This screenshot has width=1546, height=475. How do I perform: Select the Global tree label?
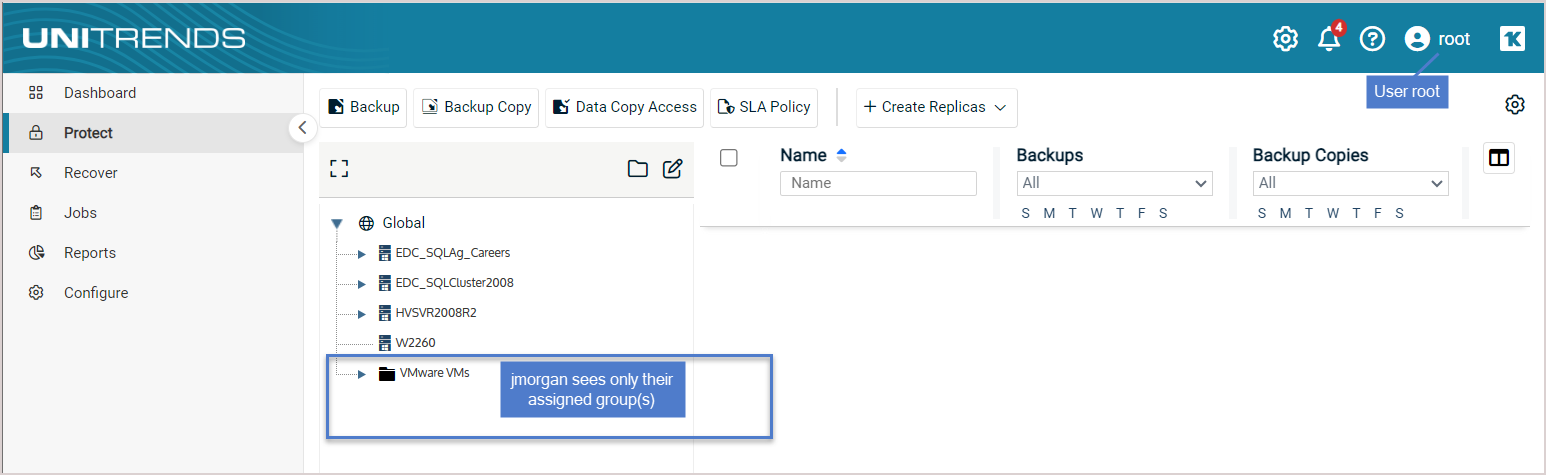pos(404,223)
